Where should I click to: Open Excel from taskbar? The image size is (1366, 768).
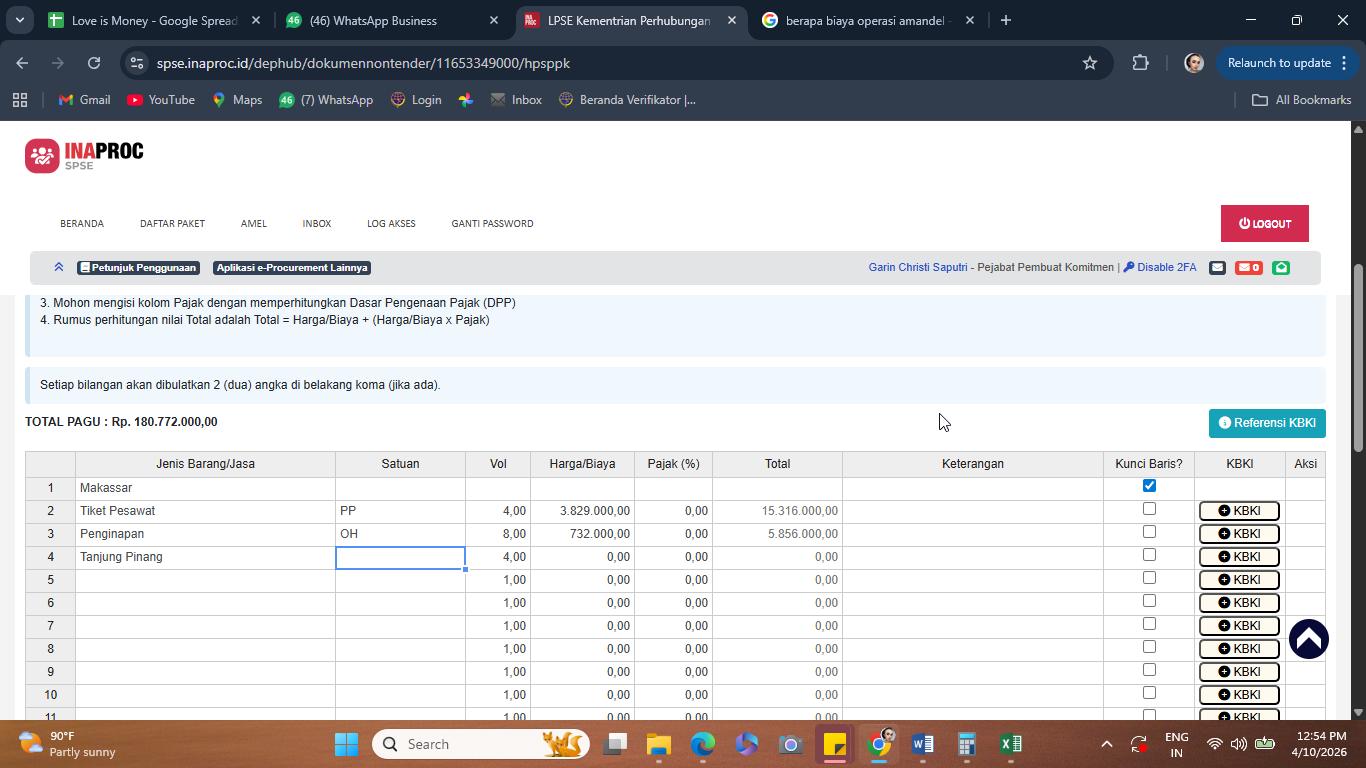click(1011, 744)
